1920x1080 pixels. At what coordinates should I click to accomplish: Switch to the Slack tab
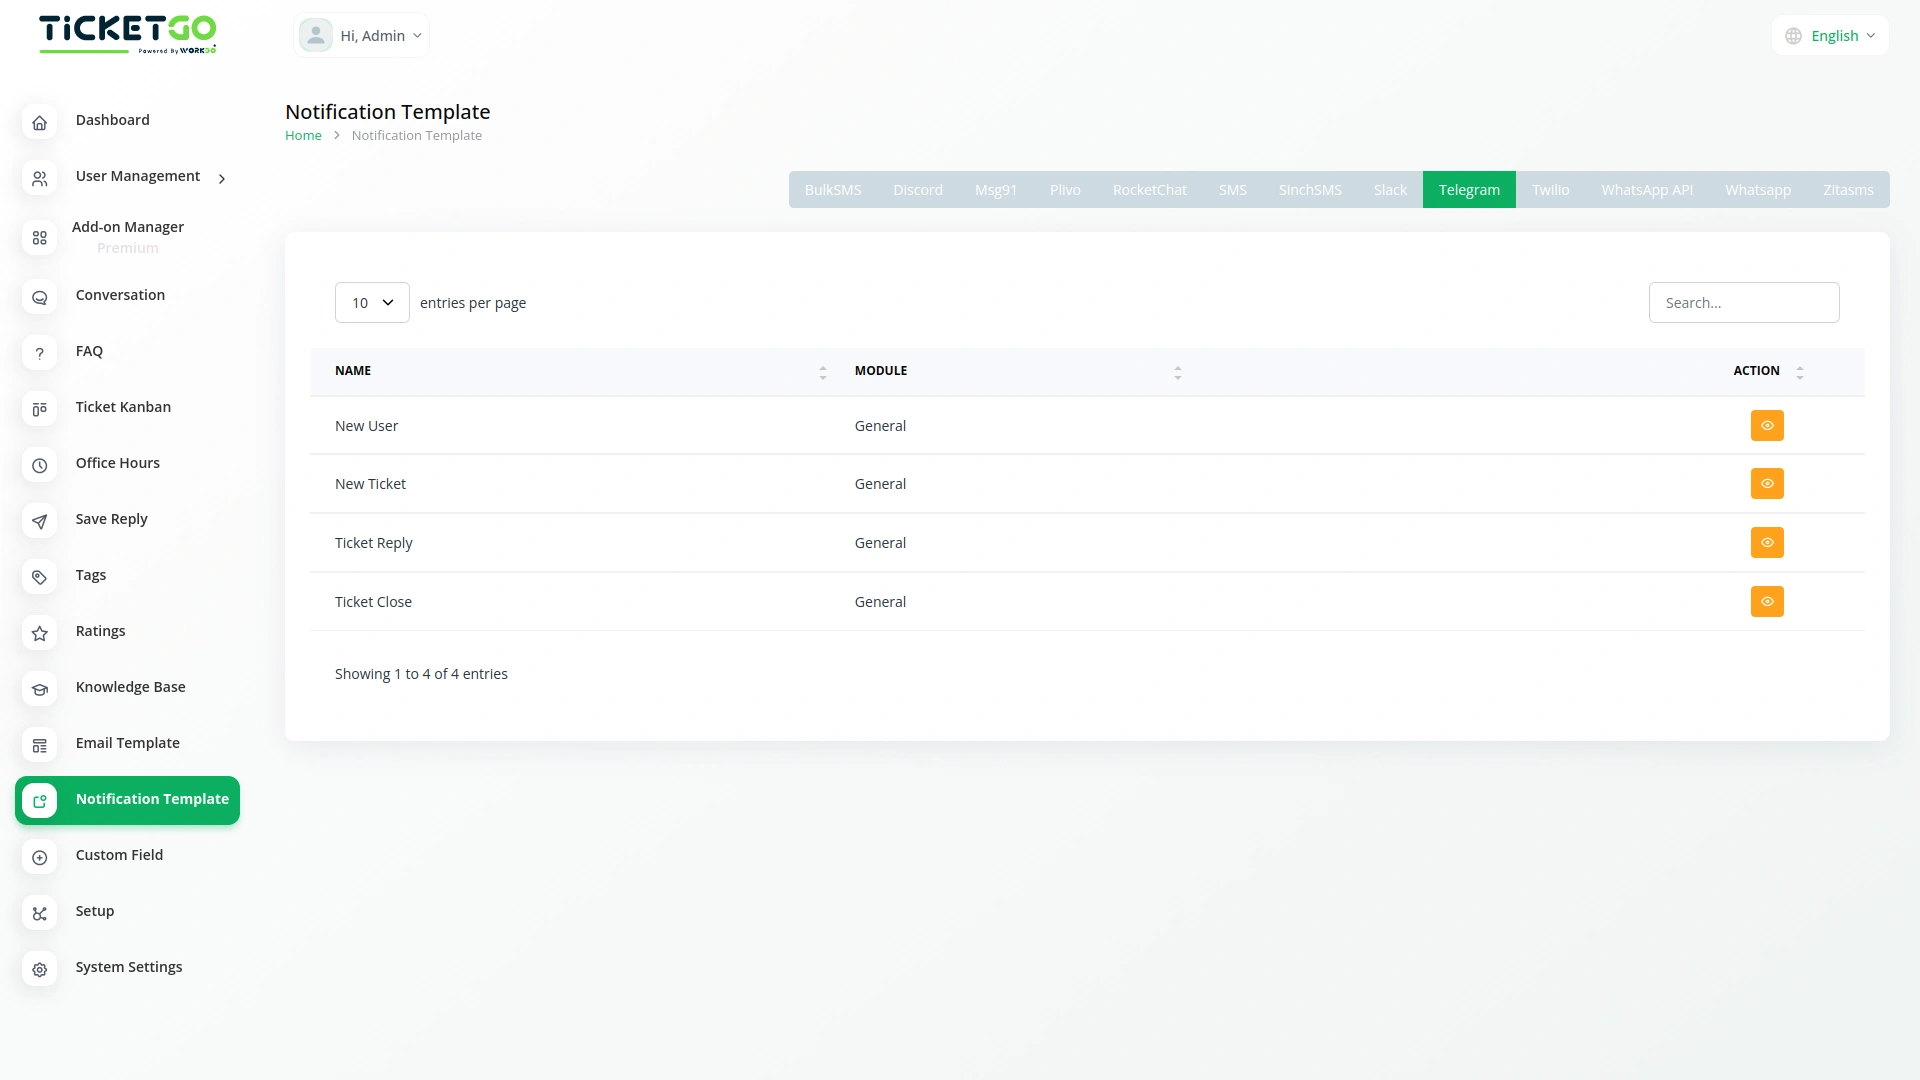[1389, 190]
